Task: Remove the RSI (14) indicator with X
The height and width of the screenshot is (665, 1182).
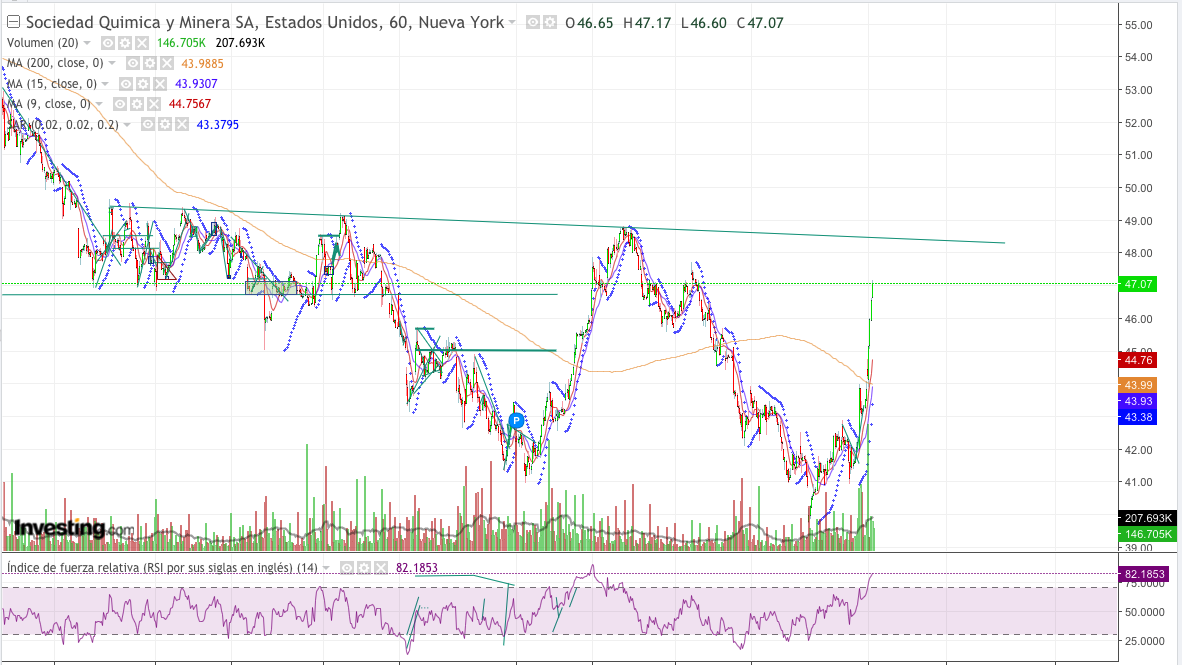Action: (x=381, y=568)
